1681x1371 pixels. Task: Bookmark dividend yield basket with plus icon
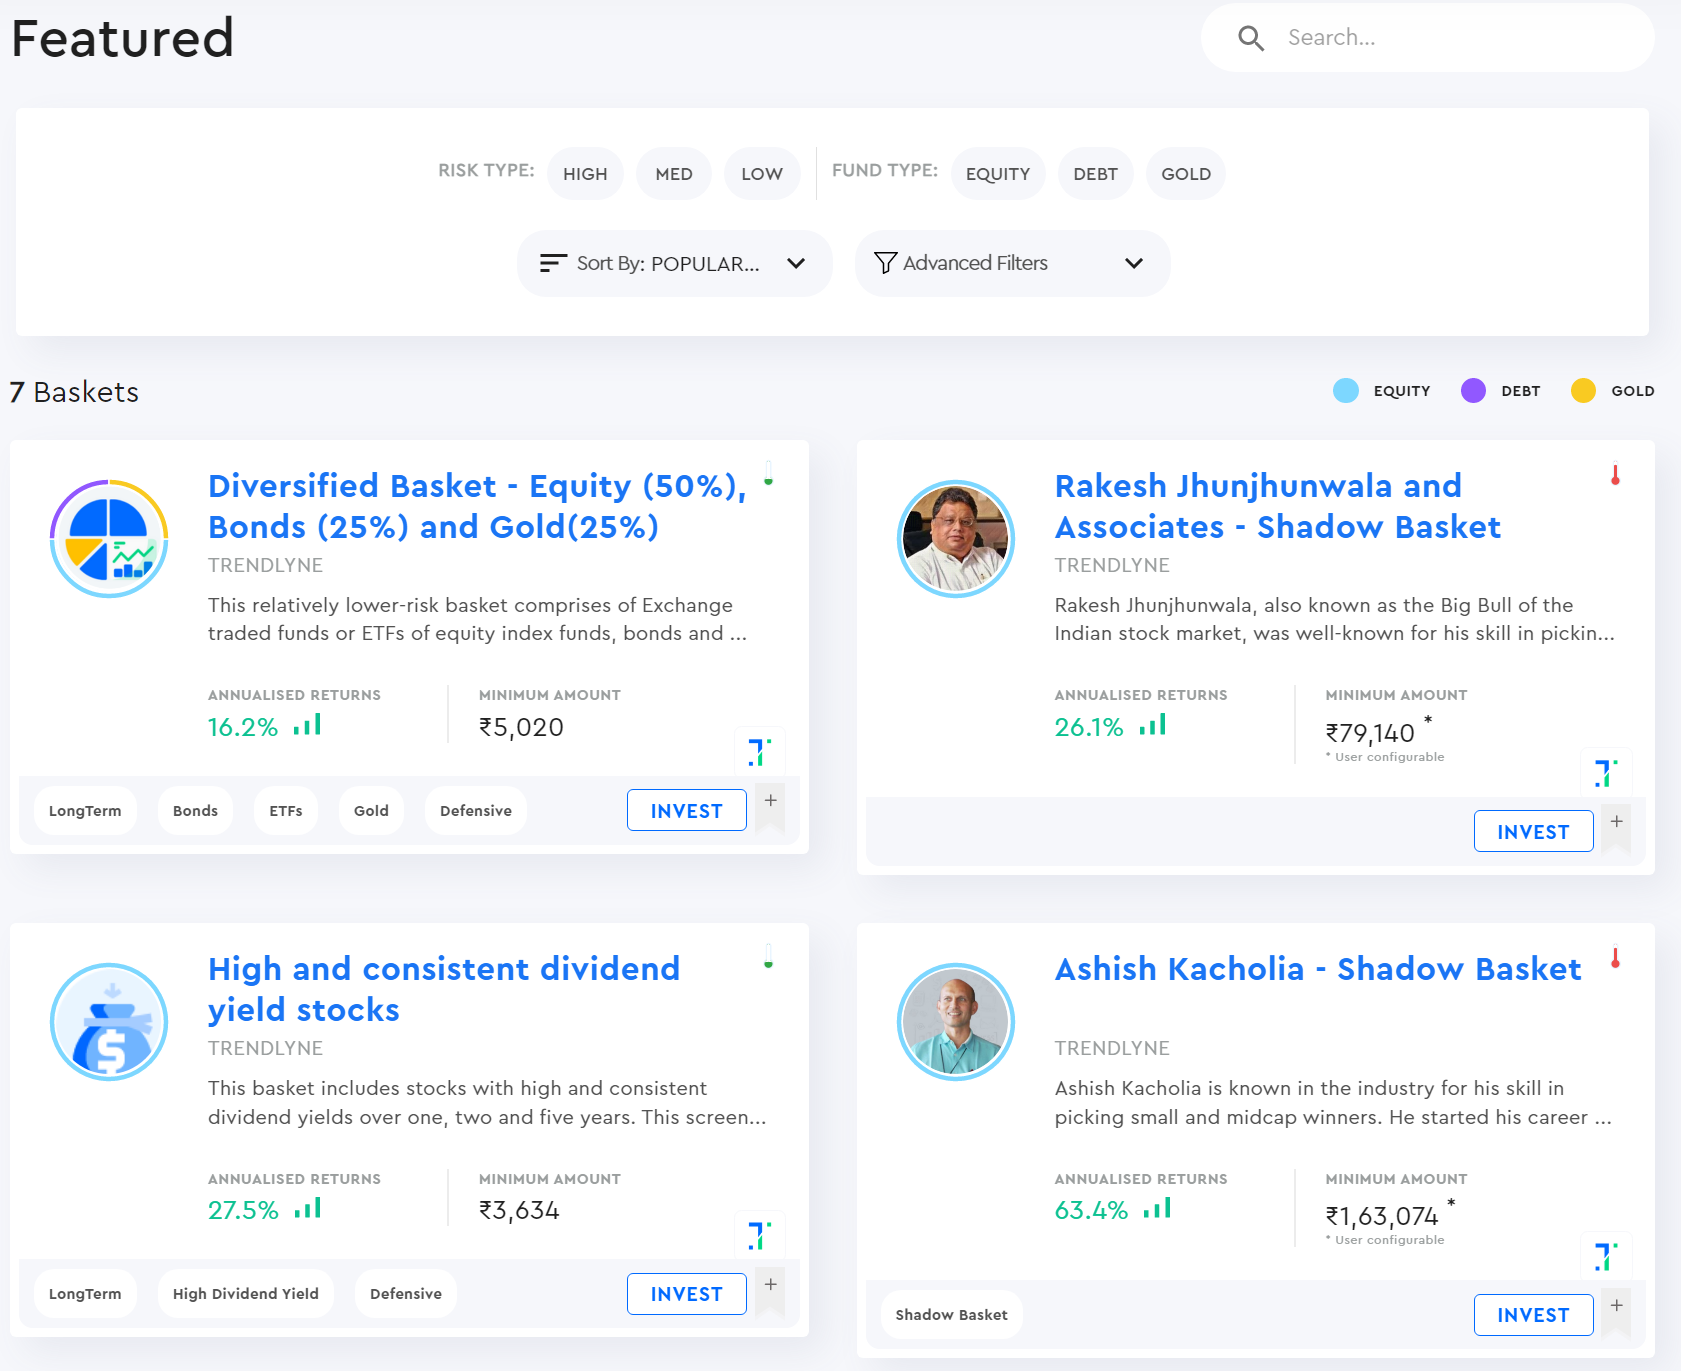(770, 1290)
